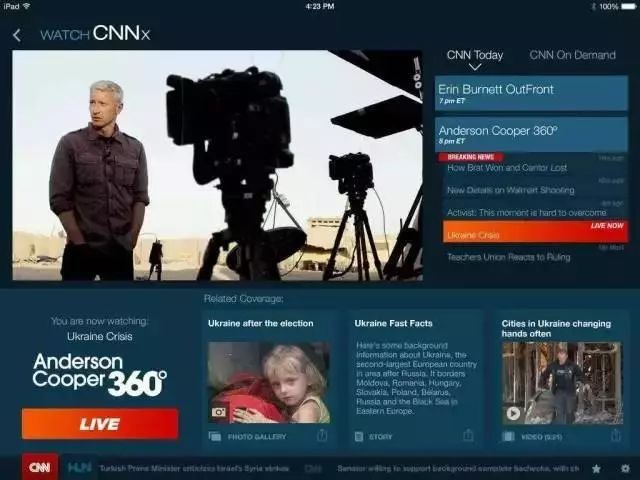Share the Ukraine Fast Facts story
The image size is (640, 480).
click(468, 436)
